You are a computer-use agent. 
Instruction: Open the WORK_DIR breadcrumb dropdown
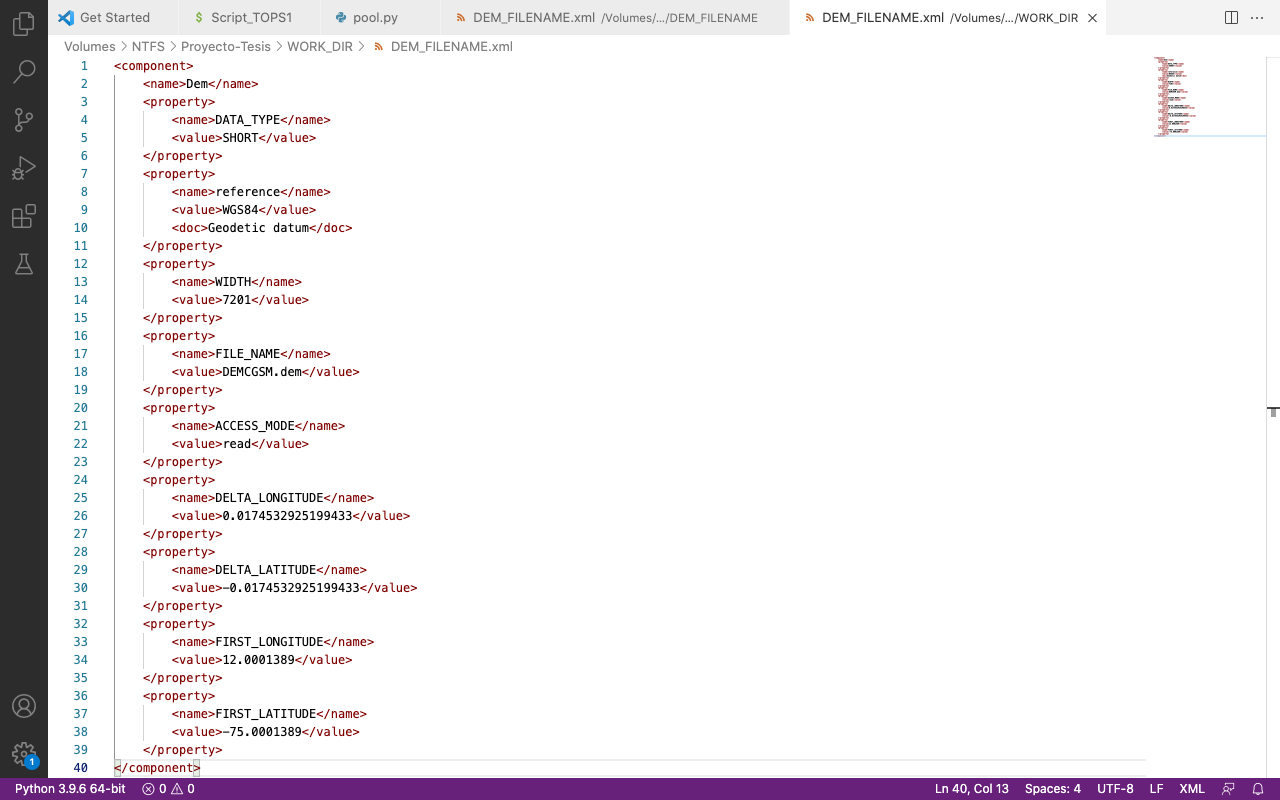pos(320,46)
